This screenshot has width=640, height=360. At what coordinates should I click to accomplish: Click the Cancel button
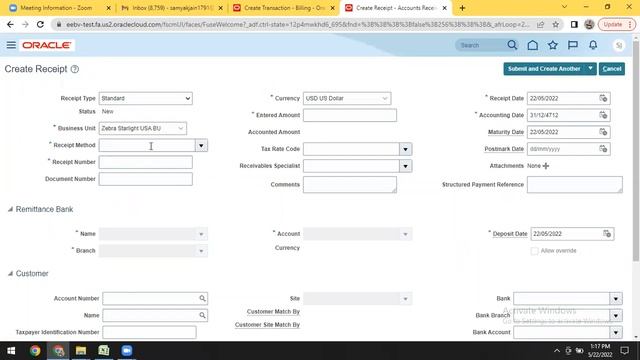612,69
